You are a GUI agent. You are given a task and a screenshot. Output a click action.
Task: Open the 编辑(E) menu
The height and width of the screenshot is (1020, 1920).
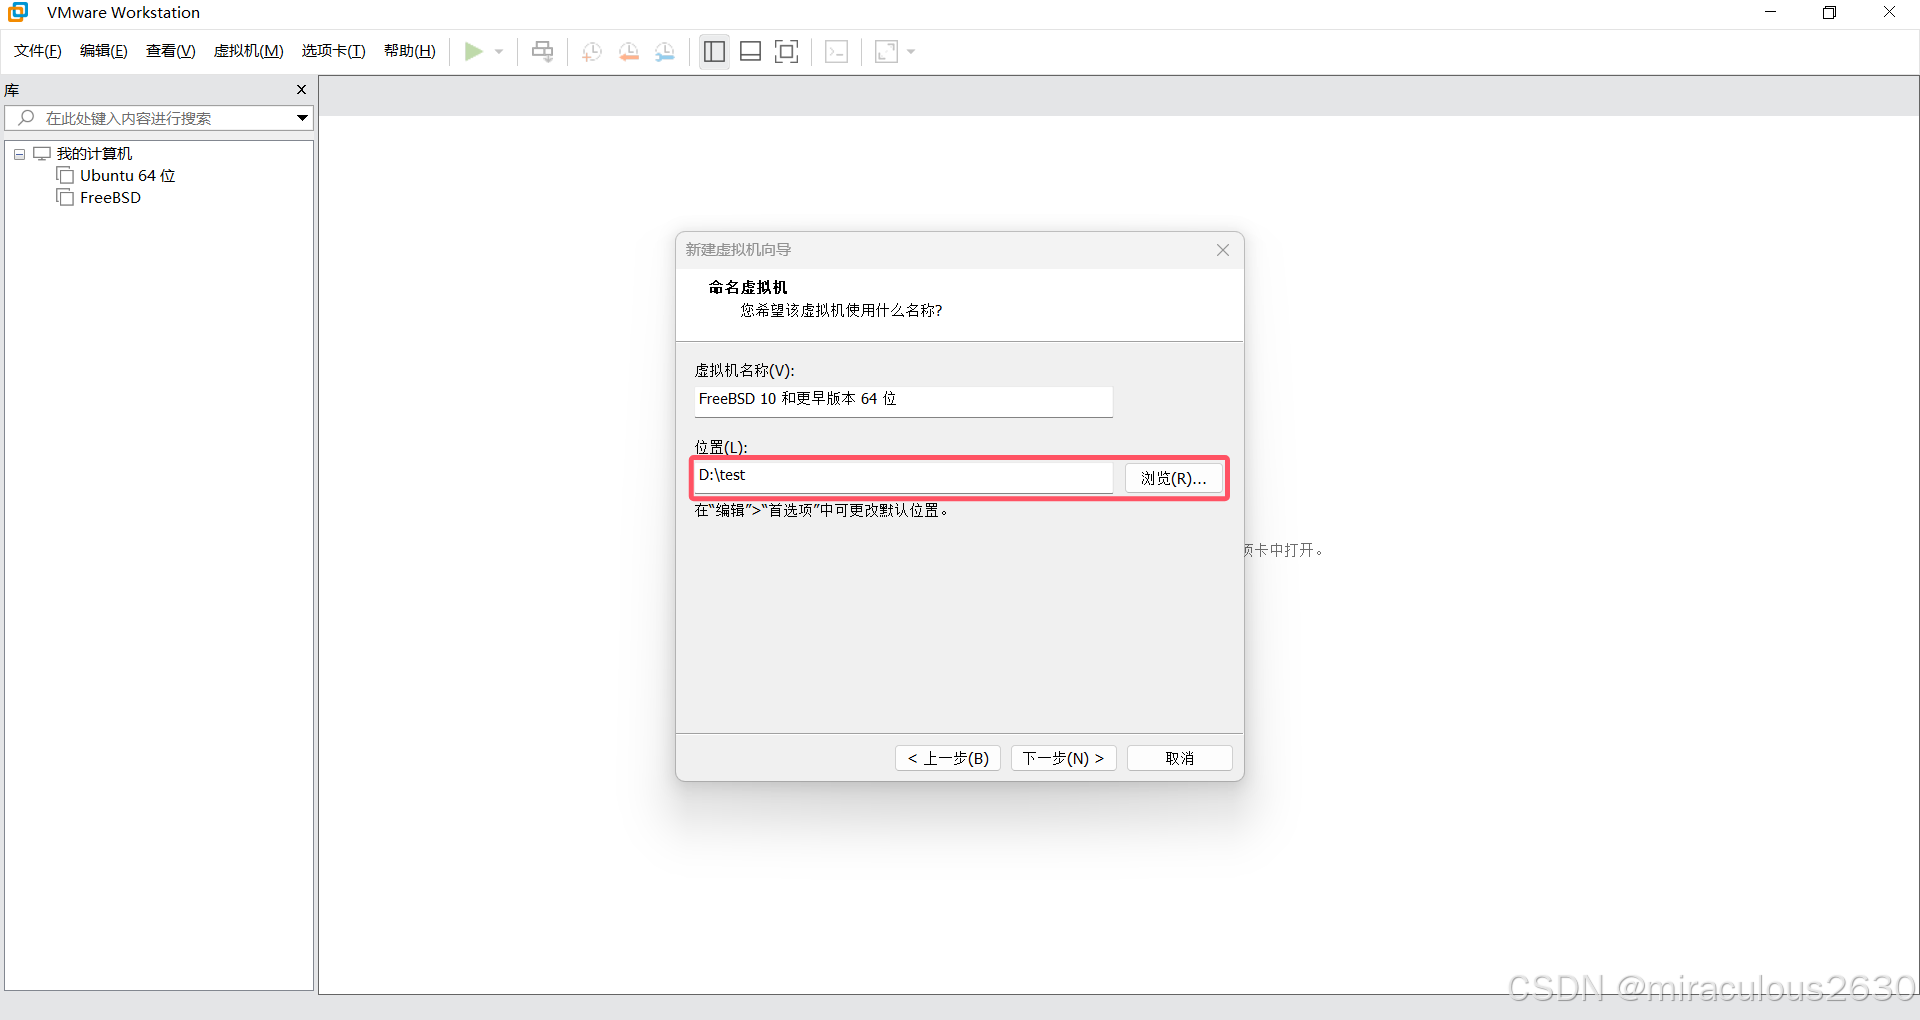(104, 51)
